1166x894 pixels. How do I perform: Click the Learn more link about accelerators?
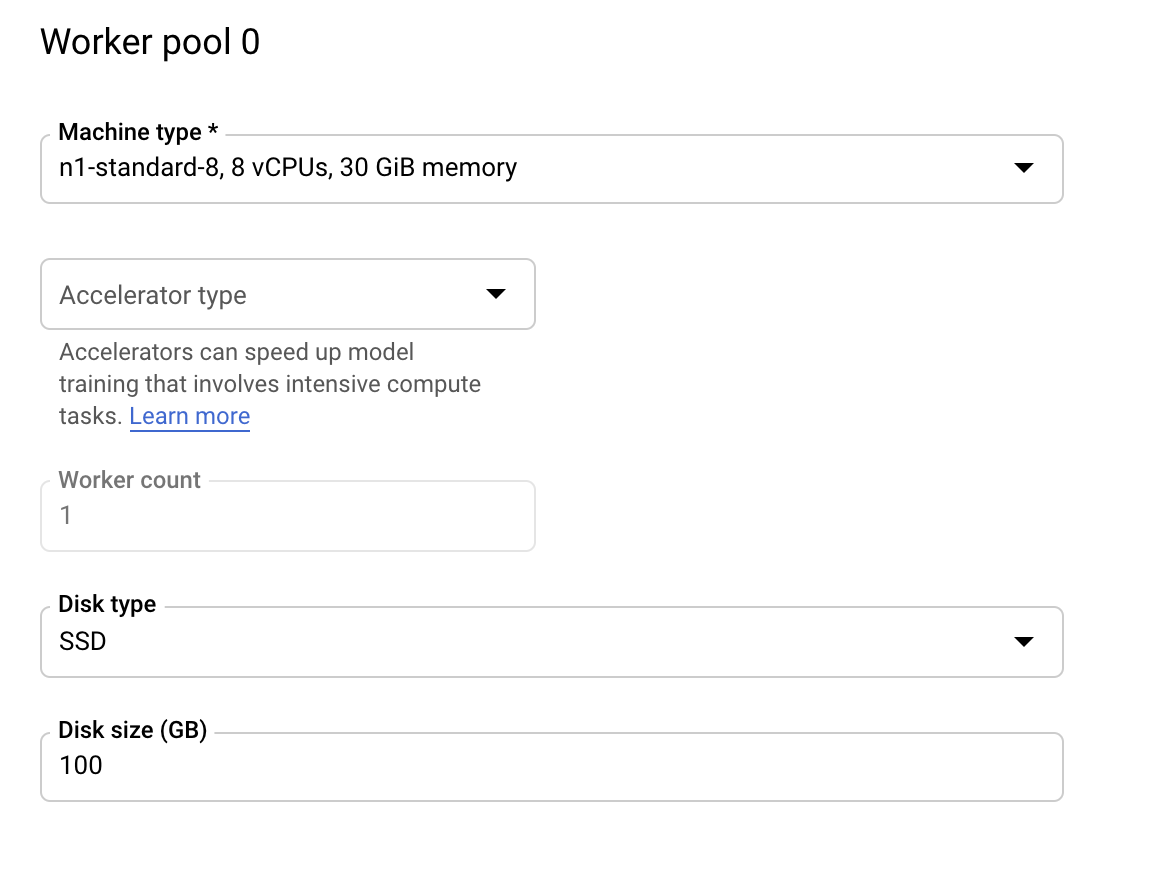pyautogui.click(x=189, y=416)
